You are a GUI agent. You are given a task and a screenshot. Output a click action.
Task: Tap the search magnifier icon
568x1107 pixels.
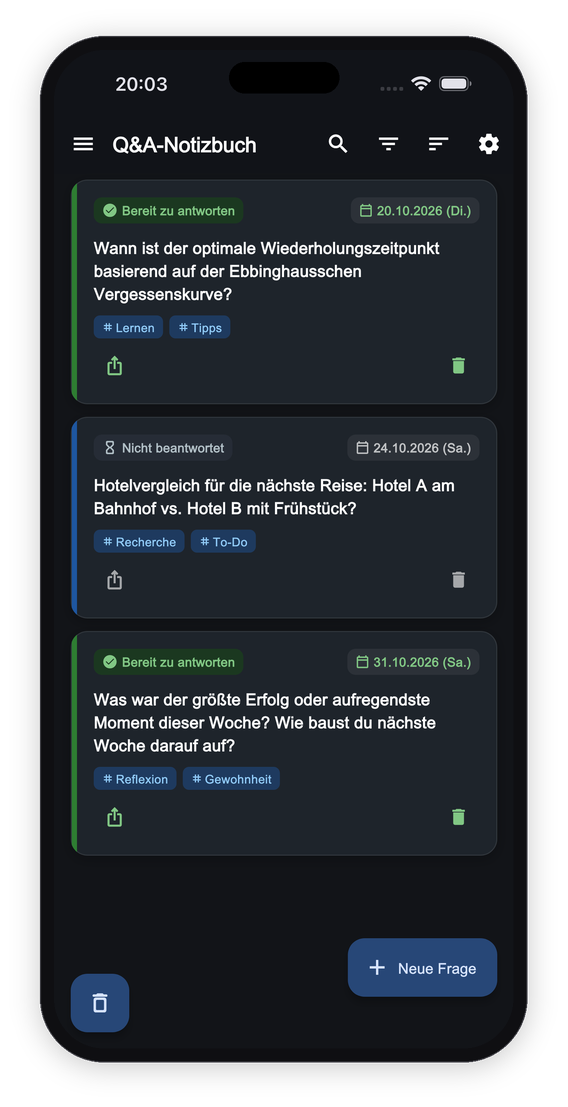pyautogui.click(x=338, y=144)
